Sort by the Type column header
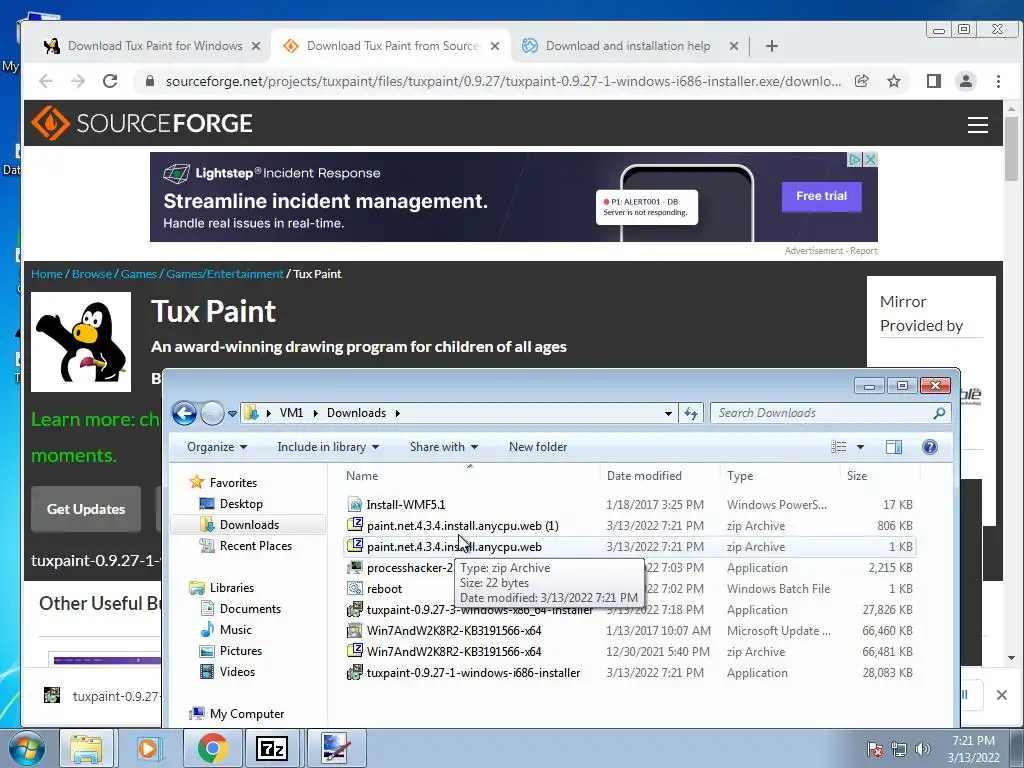Screen dimensions: 1024x768 click(740, 475)
